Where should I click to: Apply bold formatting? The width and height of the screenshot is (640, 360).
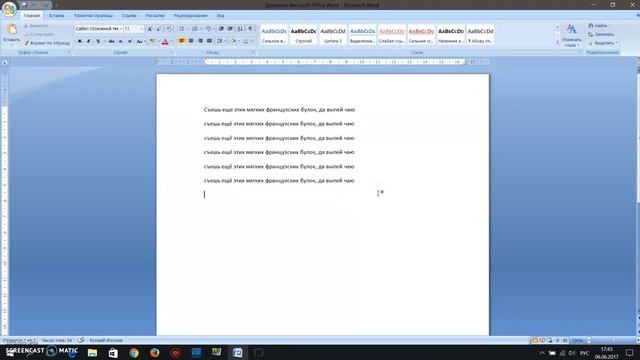pyautogui.click(x=79, y=41)
